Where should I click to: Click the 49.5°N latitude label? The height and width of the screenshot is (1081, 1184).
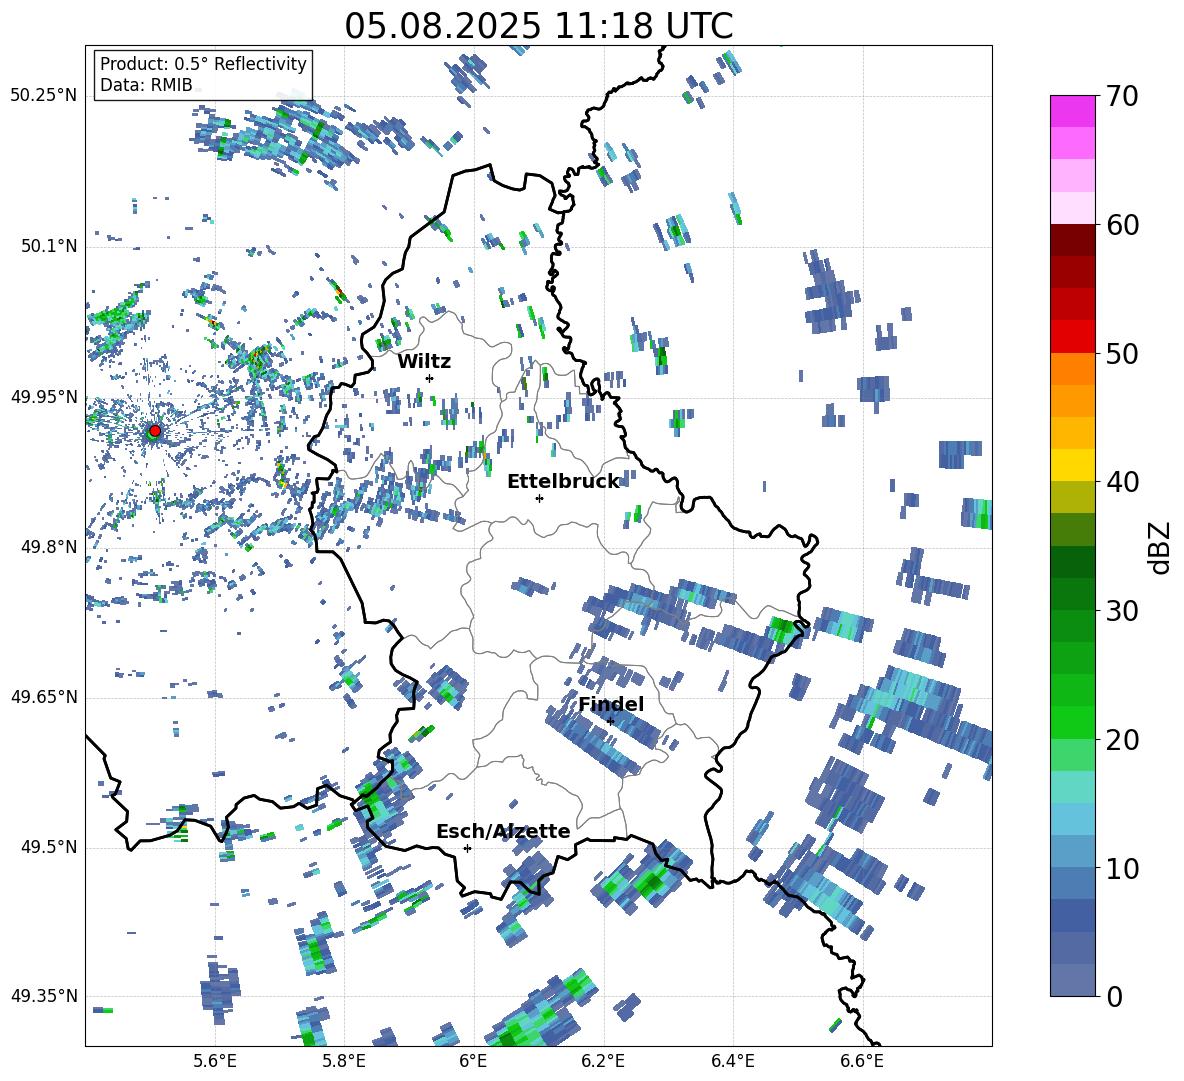49,847
